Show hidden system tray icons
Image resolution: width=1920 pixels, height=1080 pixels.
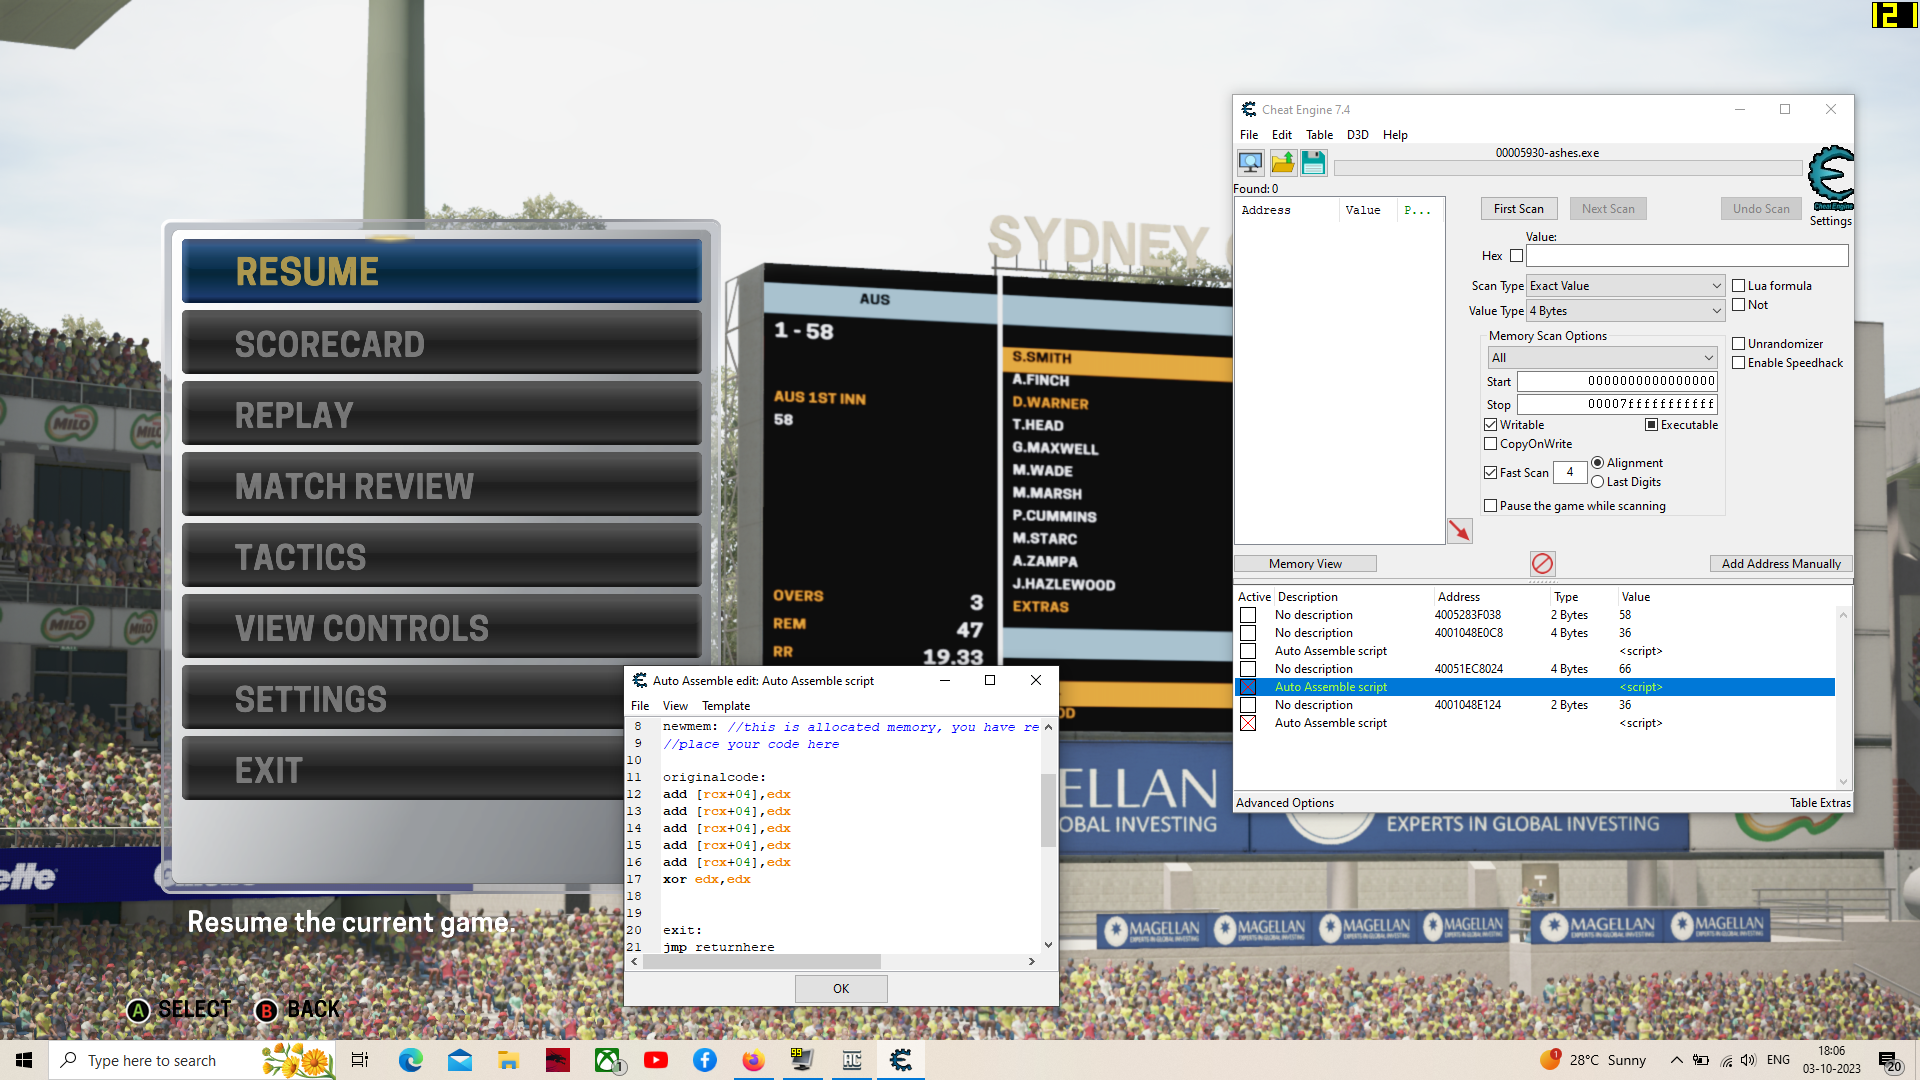(1676, 1060)
